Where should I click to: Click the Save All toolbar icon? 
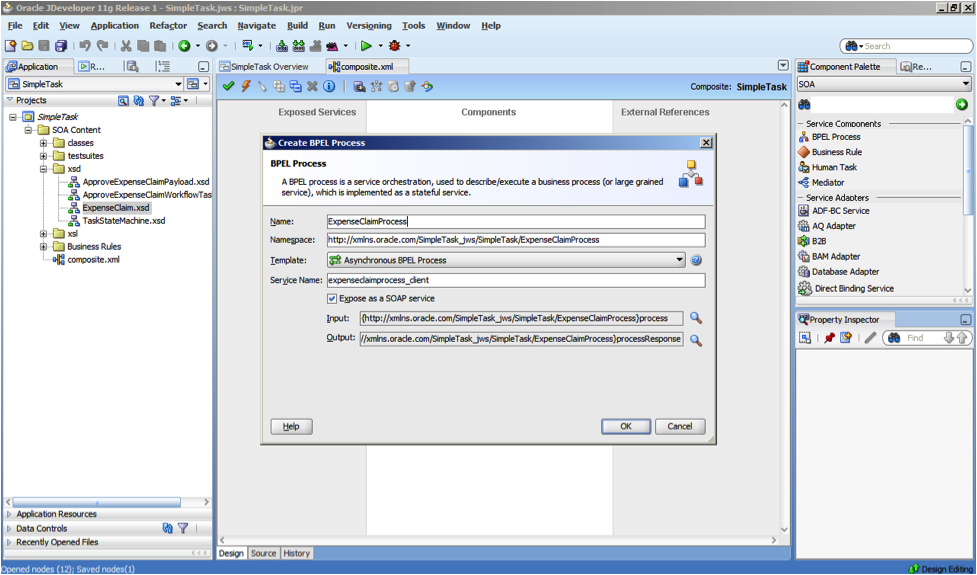pyautogui.click(x=62, y=46)
